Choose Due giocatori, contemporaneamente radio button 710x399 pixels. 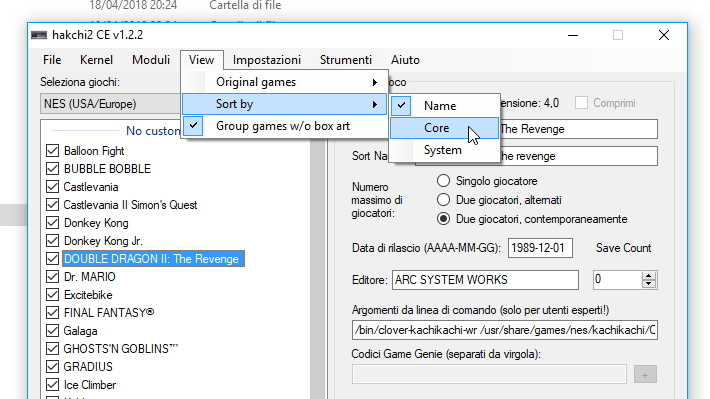click(443, 219)
